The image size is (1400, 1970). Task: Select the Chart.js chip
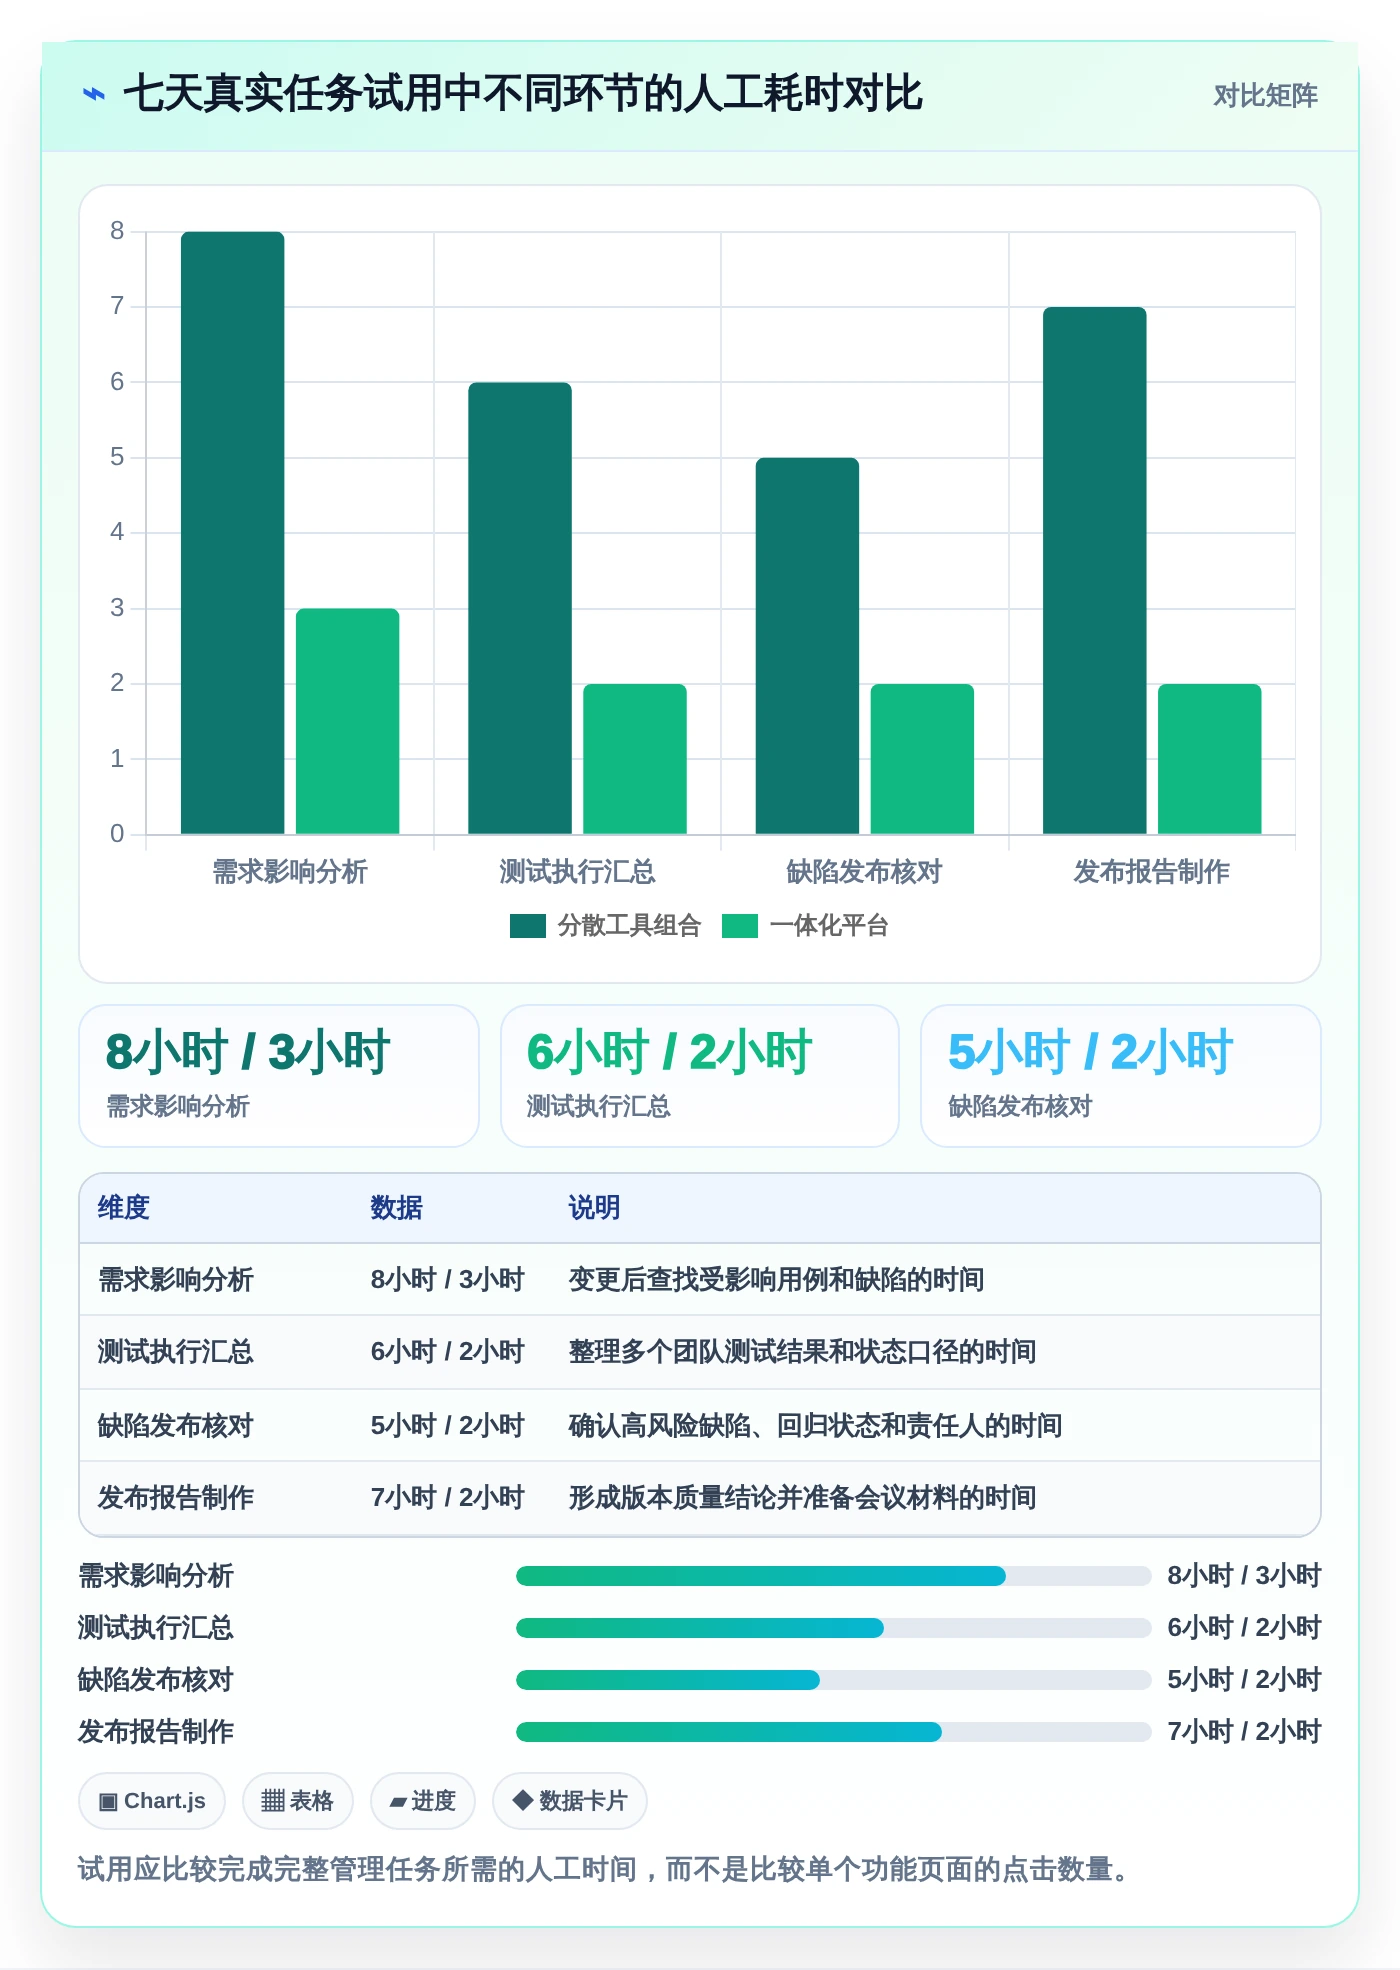[x=152, y=1801]
